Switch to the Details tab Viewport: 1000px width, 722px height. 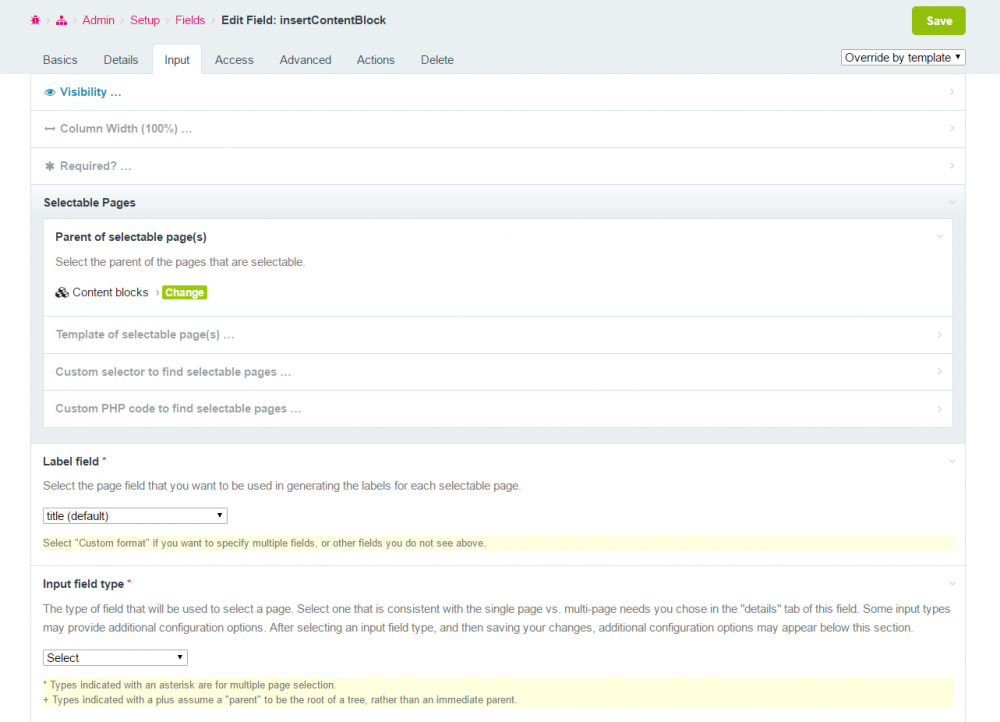click(121, 60)
